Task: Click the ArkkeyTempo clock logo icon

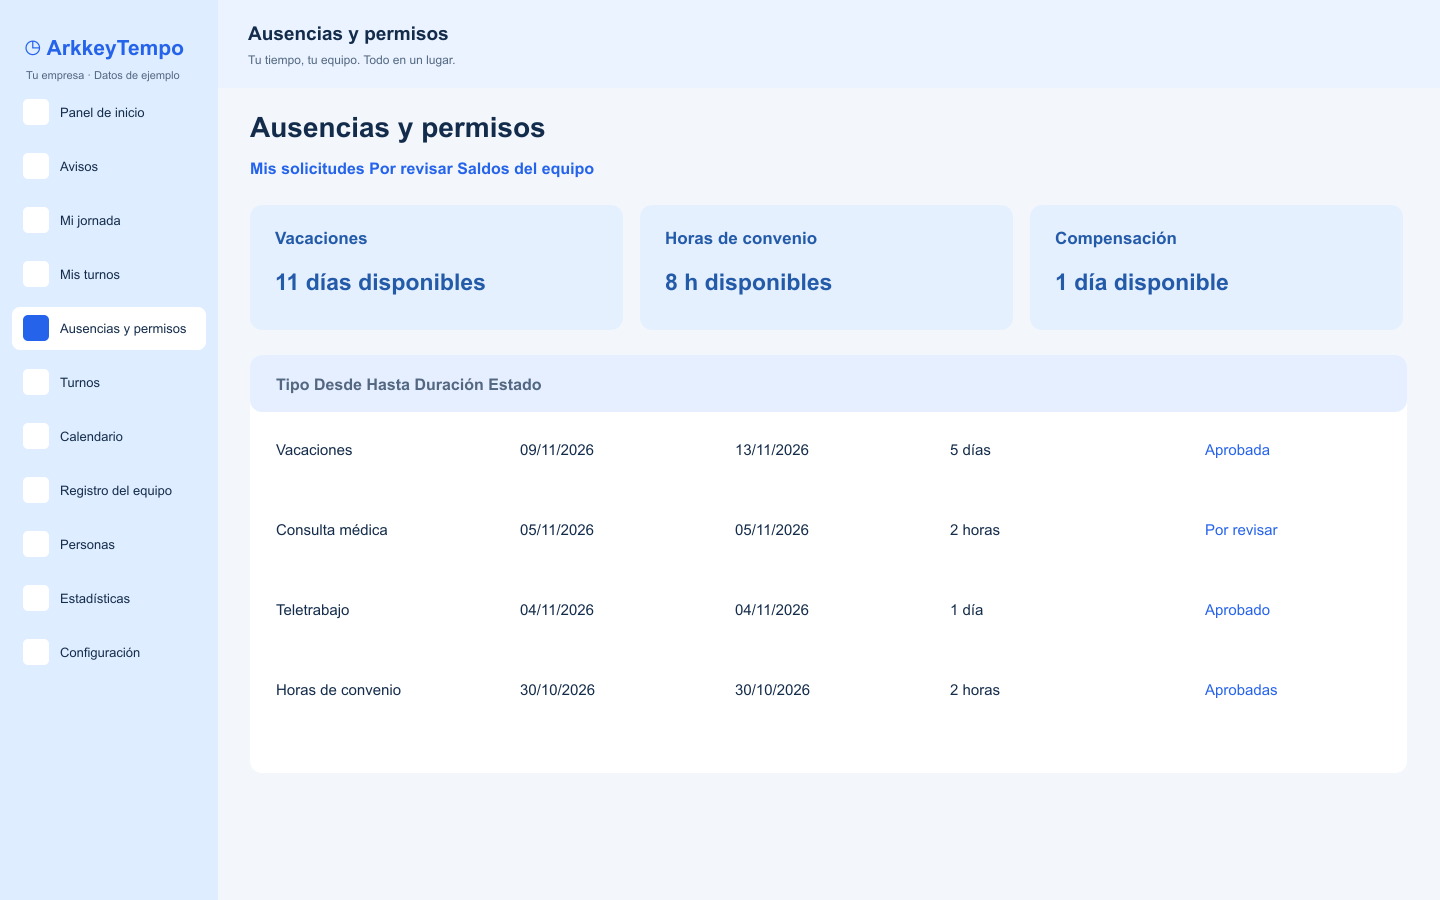Action: tap(33, 48)
